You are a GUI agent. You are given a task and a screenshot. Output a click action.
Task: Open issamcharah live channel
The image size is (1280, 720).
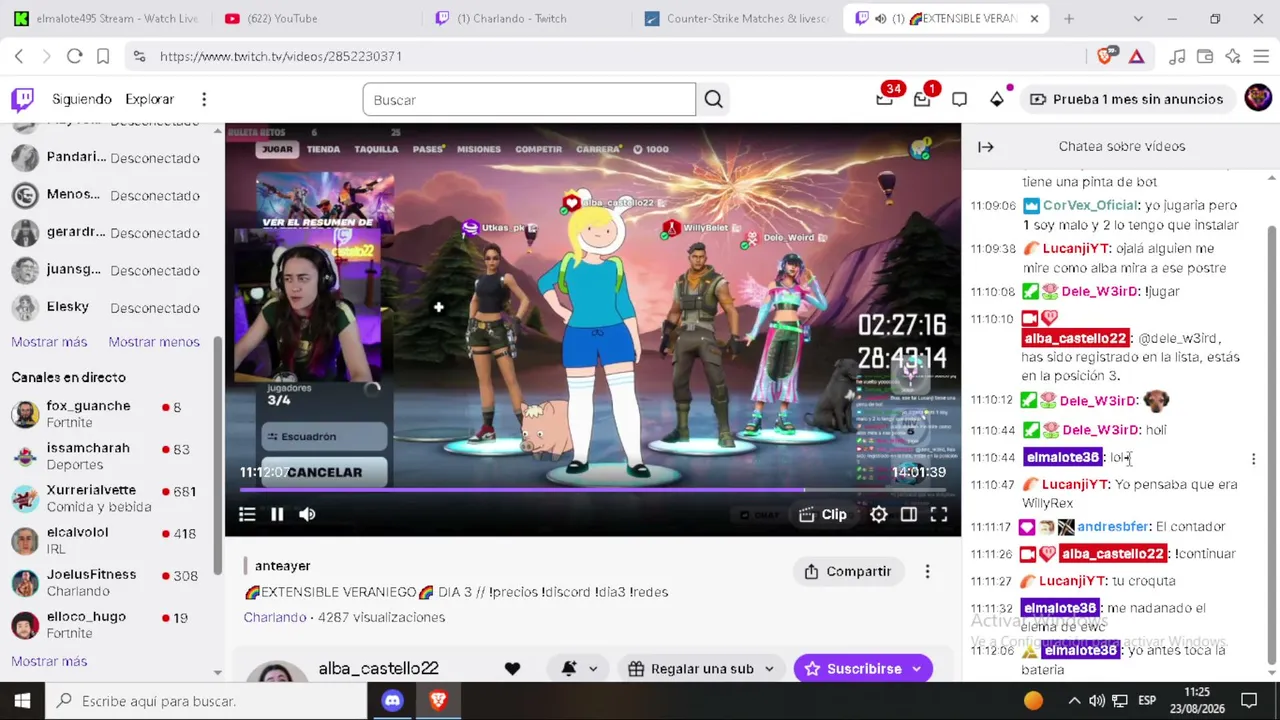click(x=110, y=456)
